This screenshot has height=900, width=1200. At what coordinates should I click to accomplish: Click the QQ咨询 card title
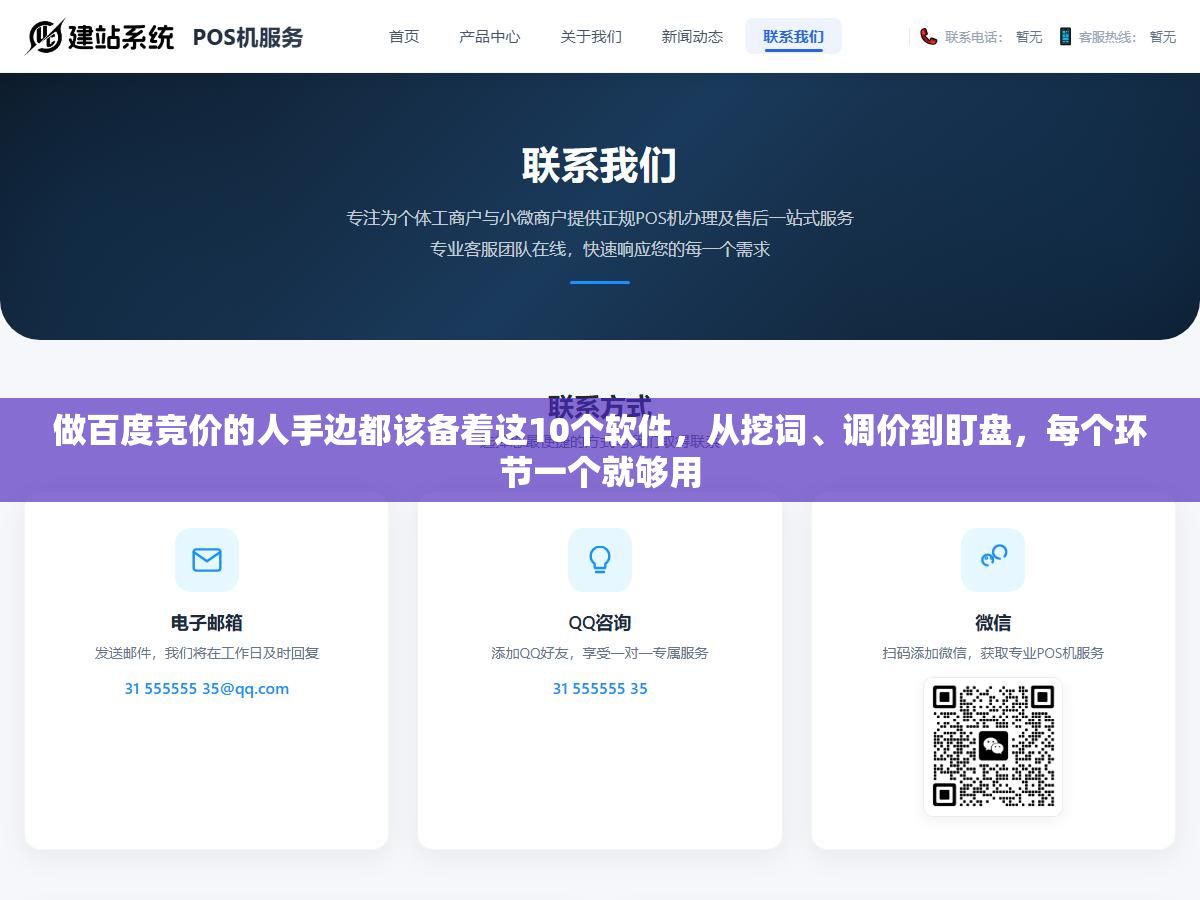pos(600,622)
